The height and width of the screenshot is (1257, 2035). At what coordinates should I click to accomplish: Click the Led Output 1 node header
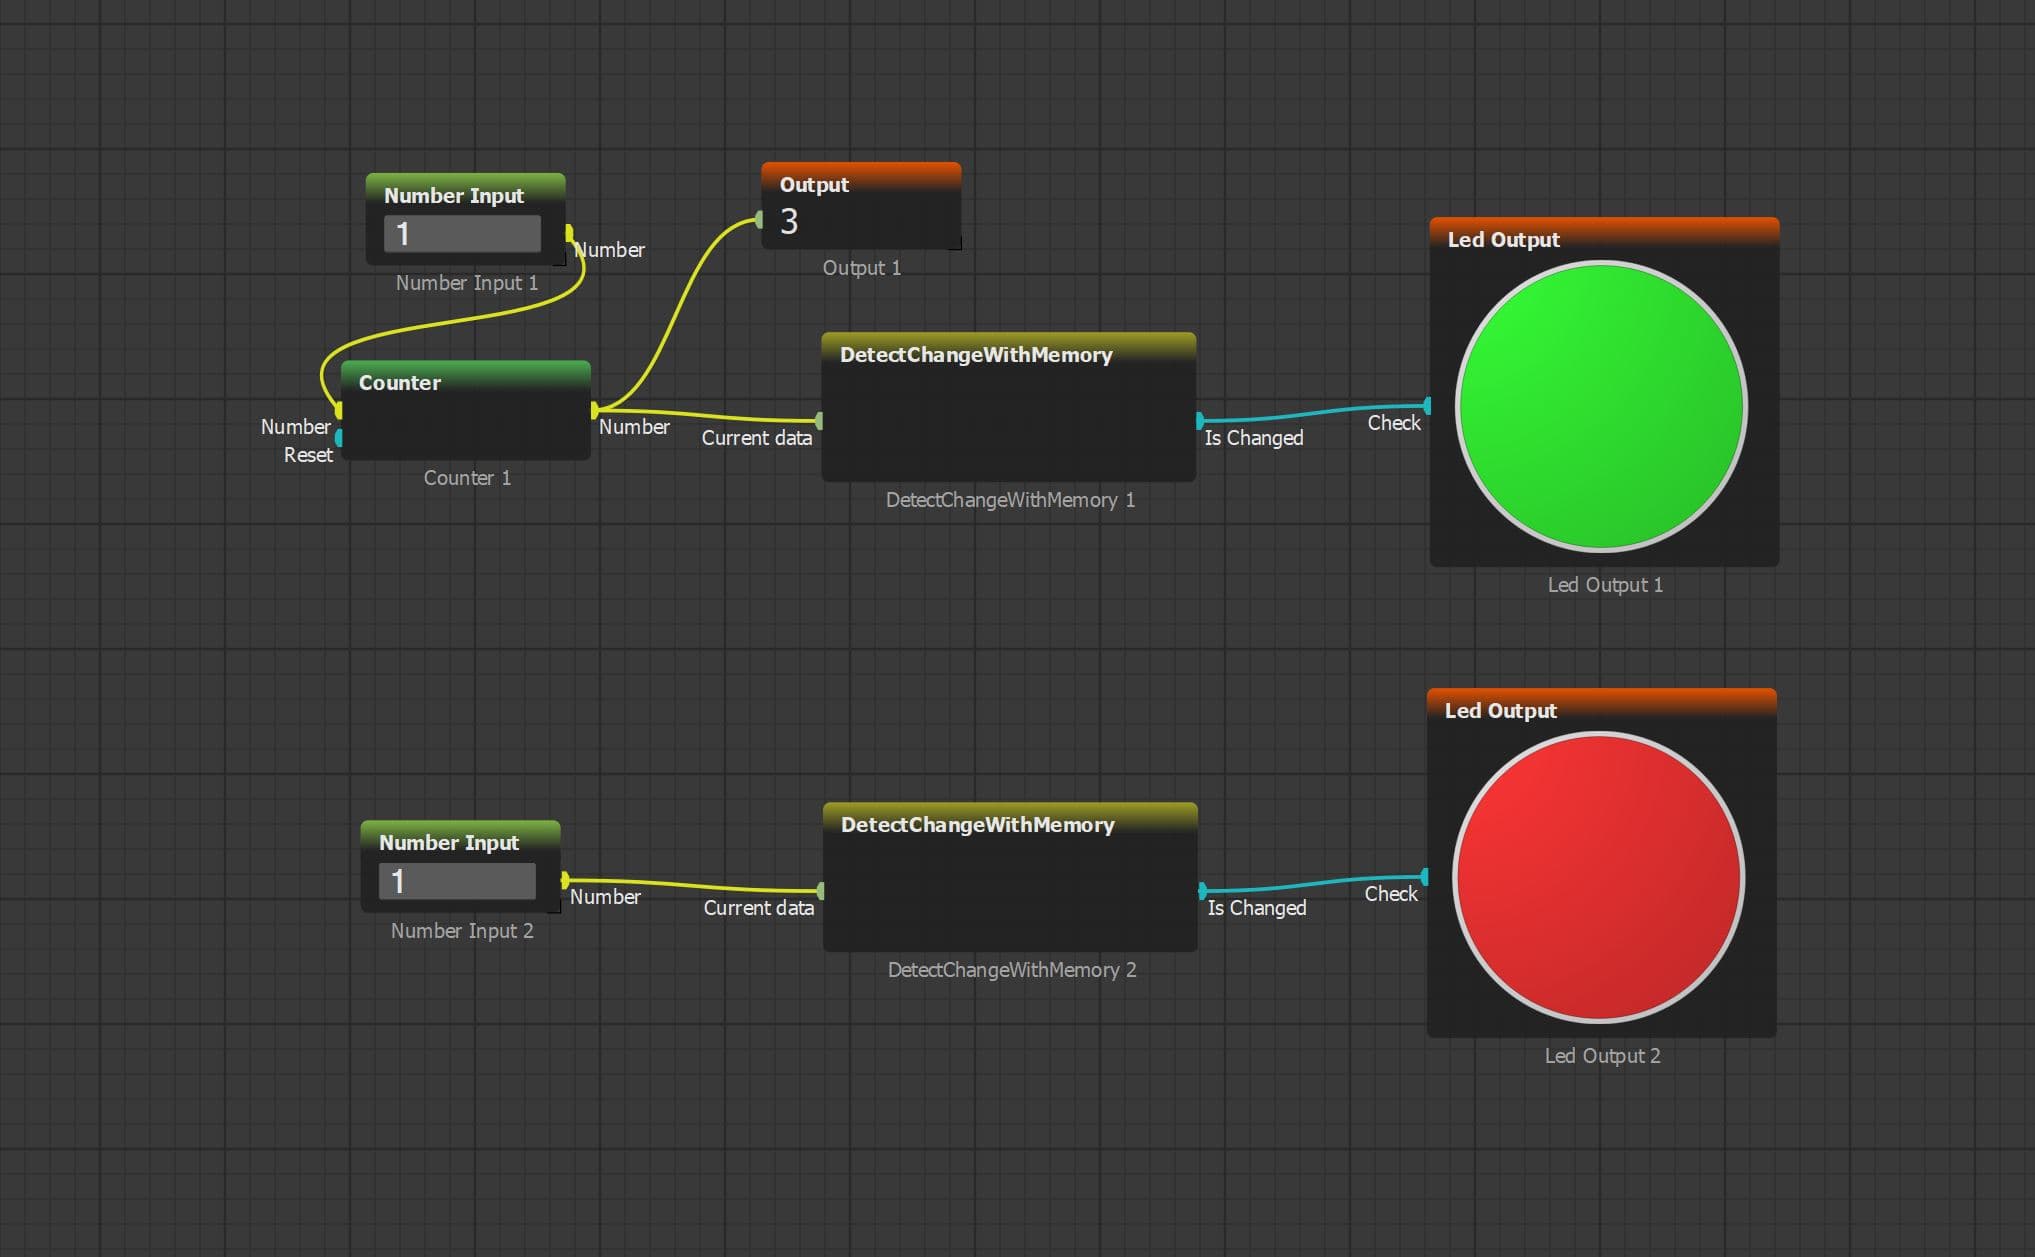pos(1603,239)
